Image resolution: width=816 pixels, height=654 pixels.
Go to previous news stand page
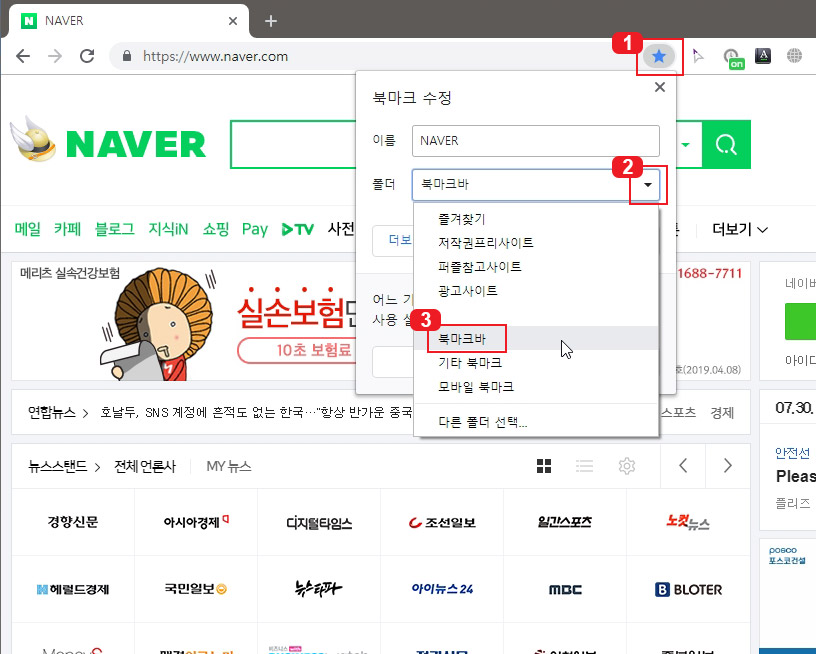coord(683,465)
